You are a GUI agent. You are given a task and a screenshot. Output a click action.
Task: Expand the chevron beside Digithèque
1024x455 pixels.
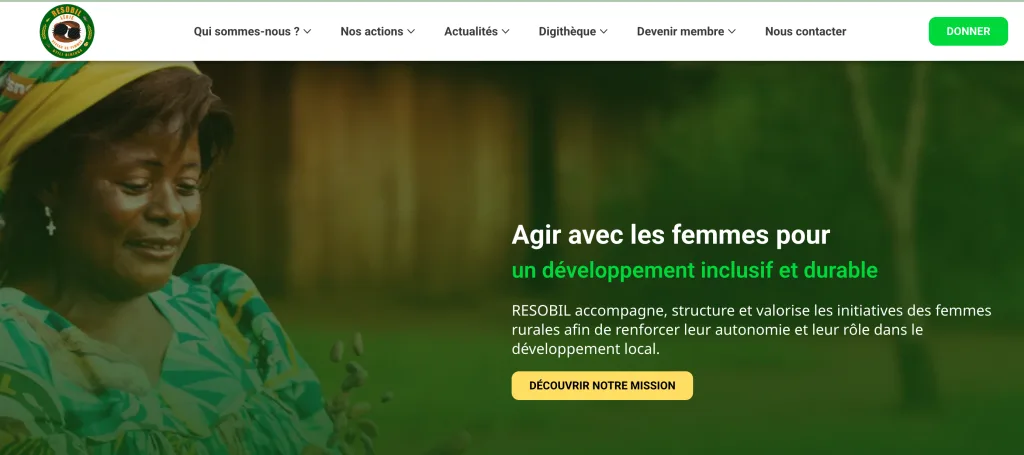[603, 31]
